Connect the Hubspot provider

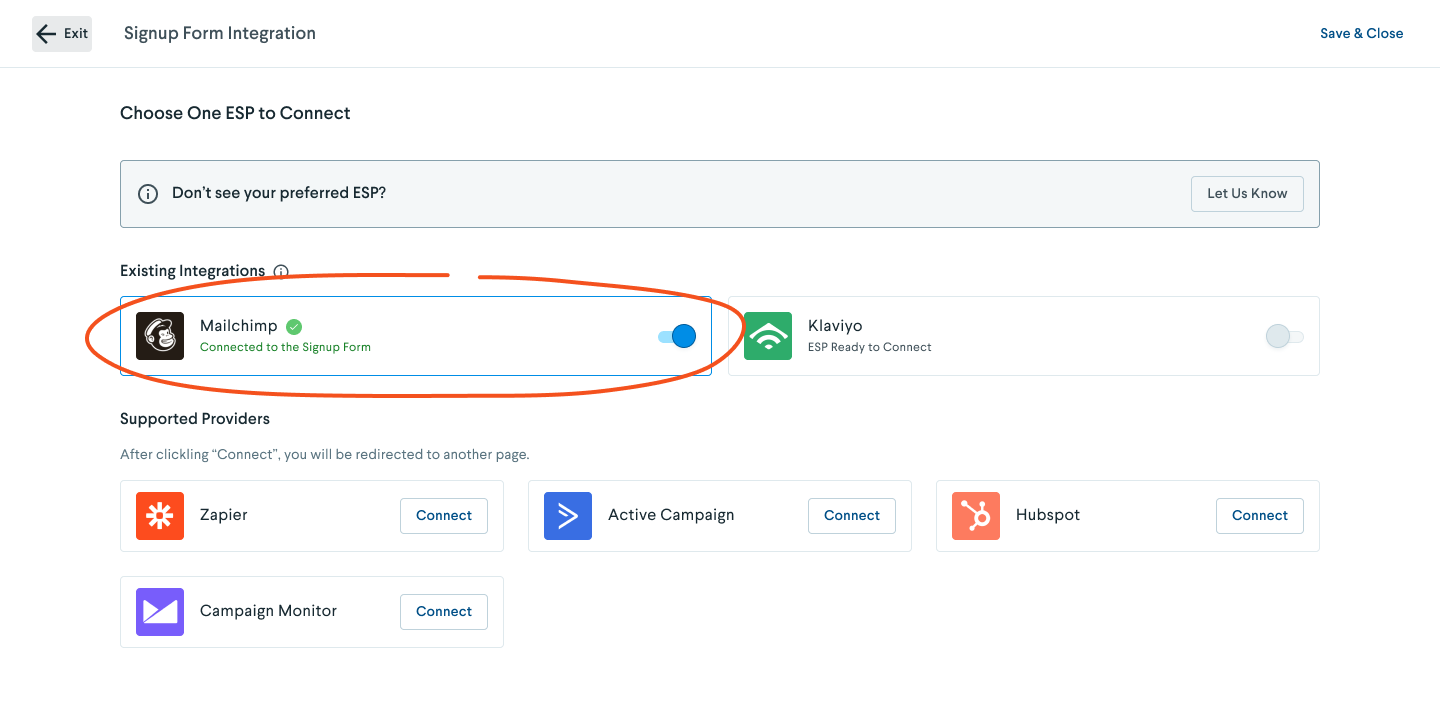(1260, 516)
